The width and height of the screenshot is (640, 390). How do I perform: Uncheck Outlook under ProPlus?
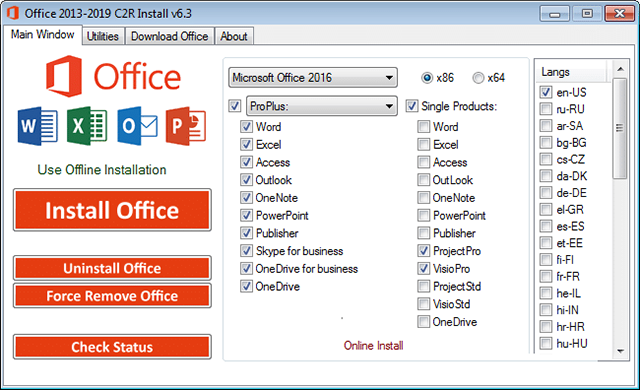coord(246,180)
